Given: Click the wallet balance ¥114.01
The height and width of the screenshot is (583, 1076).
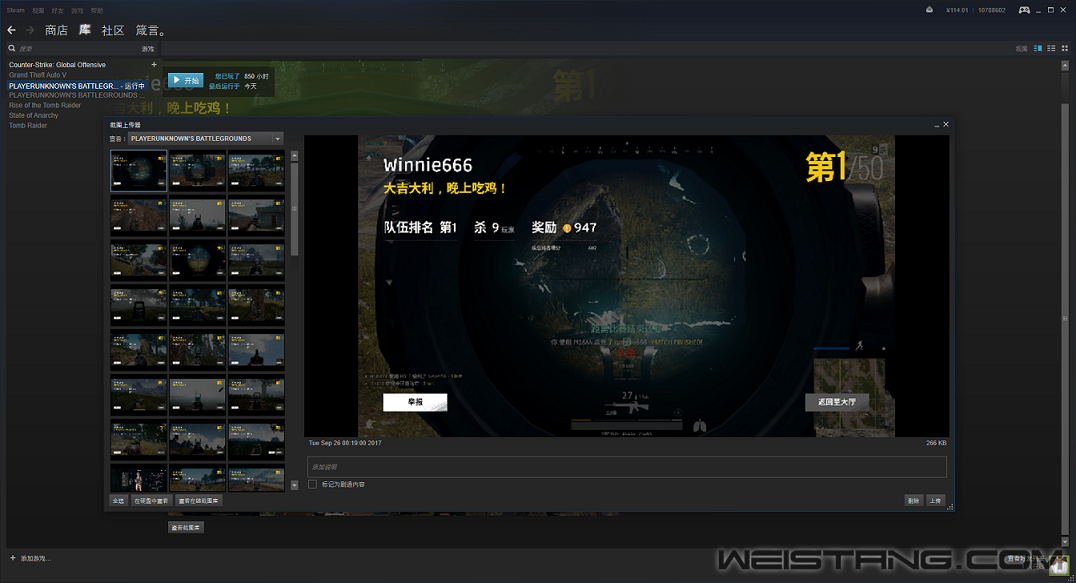Looking at the screenshot, I should pyautogui.click(x=957, y=10).
